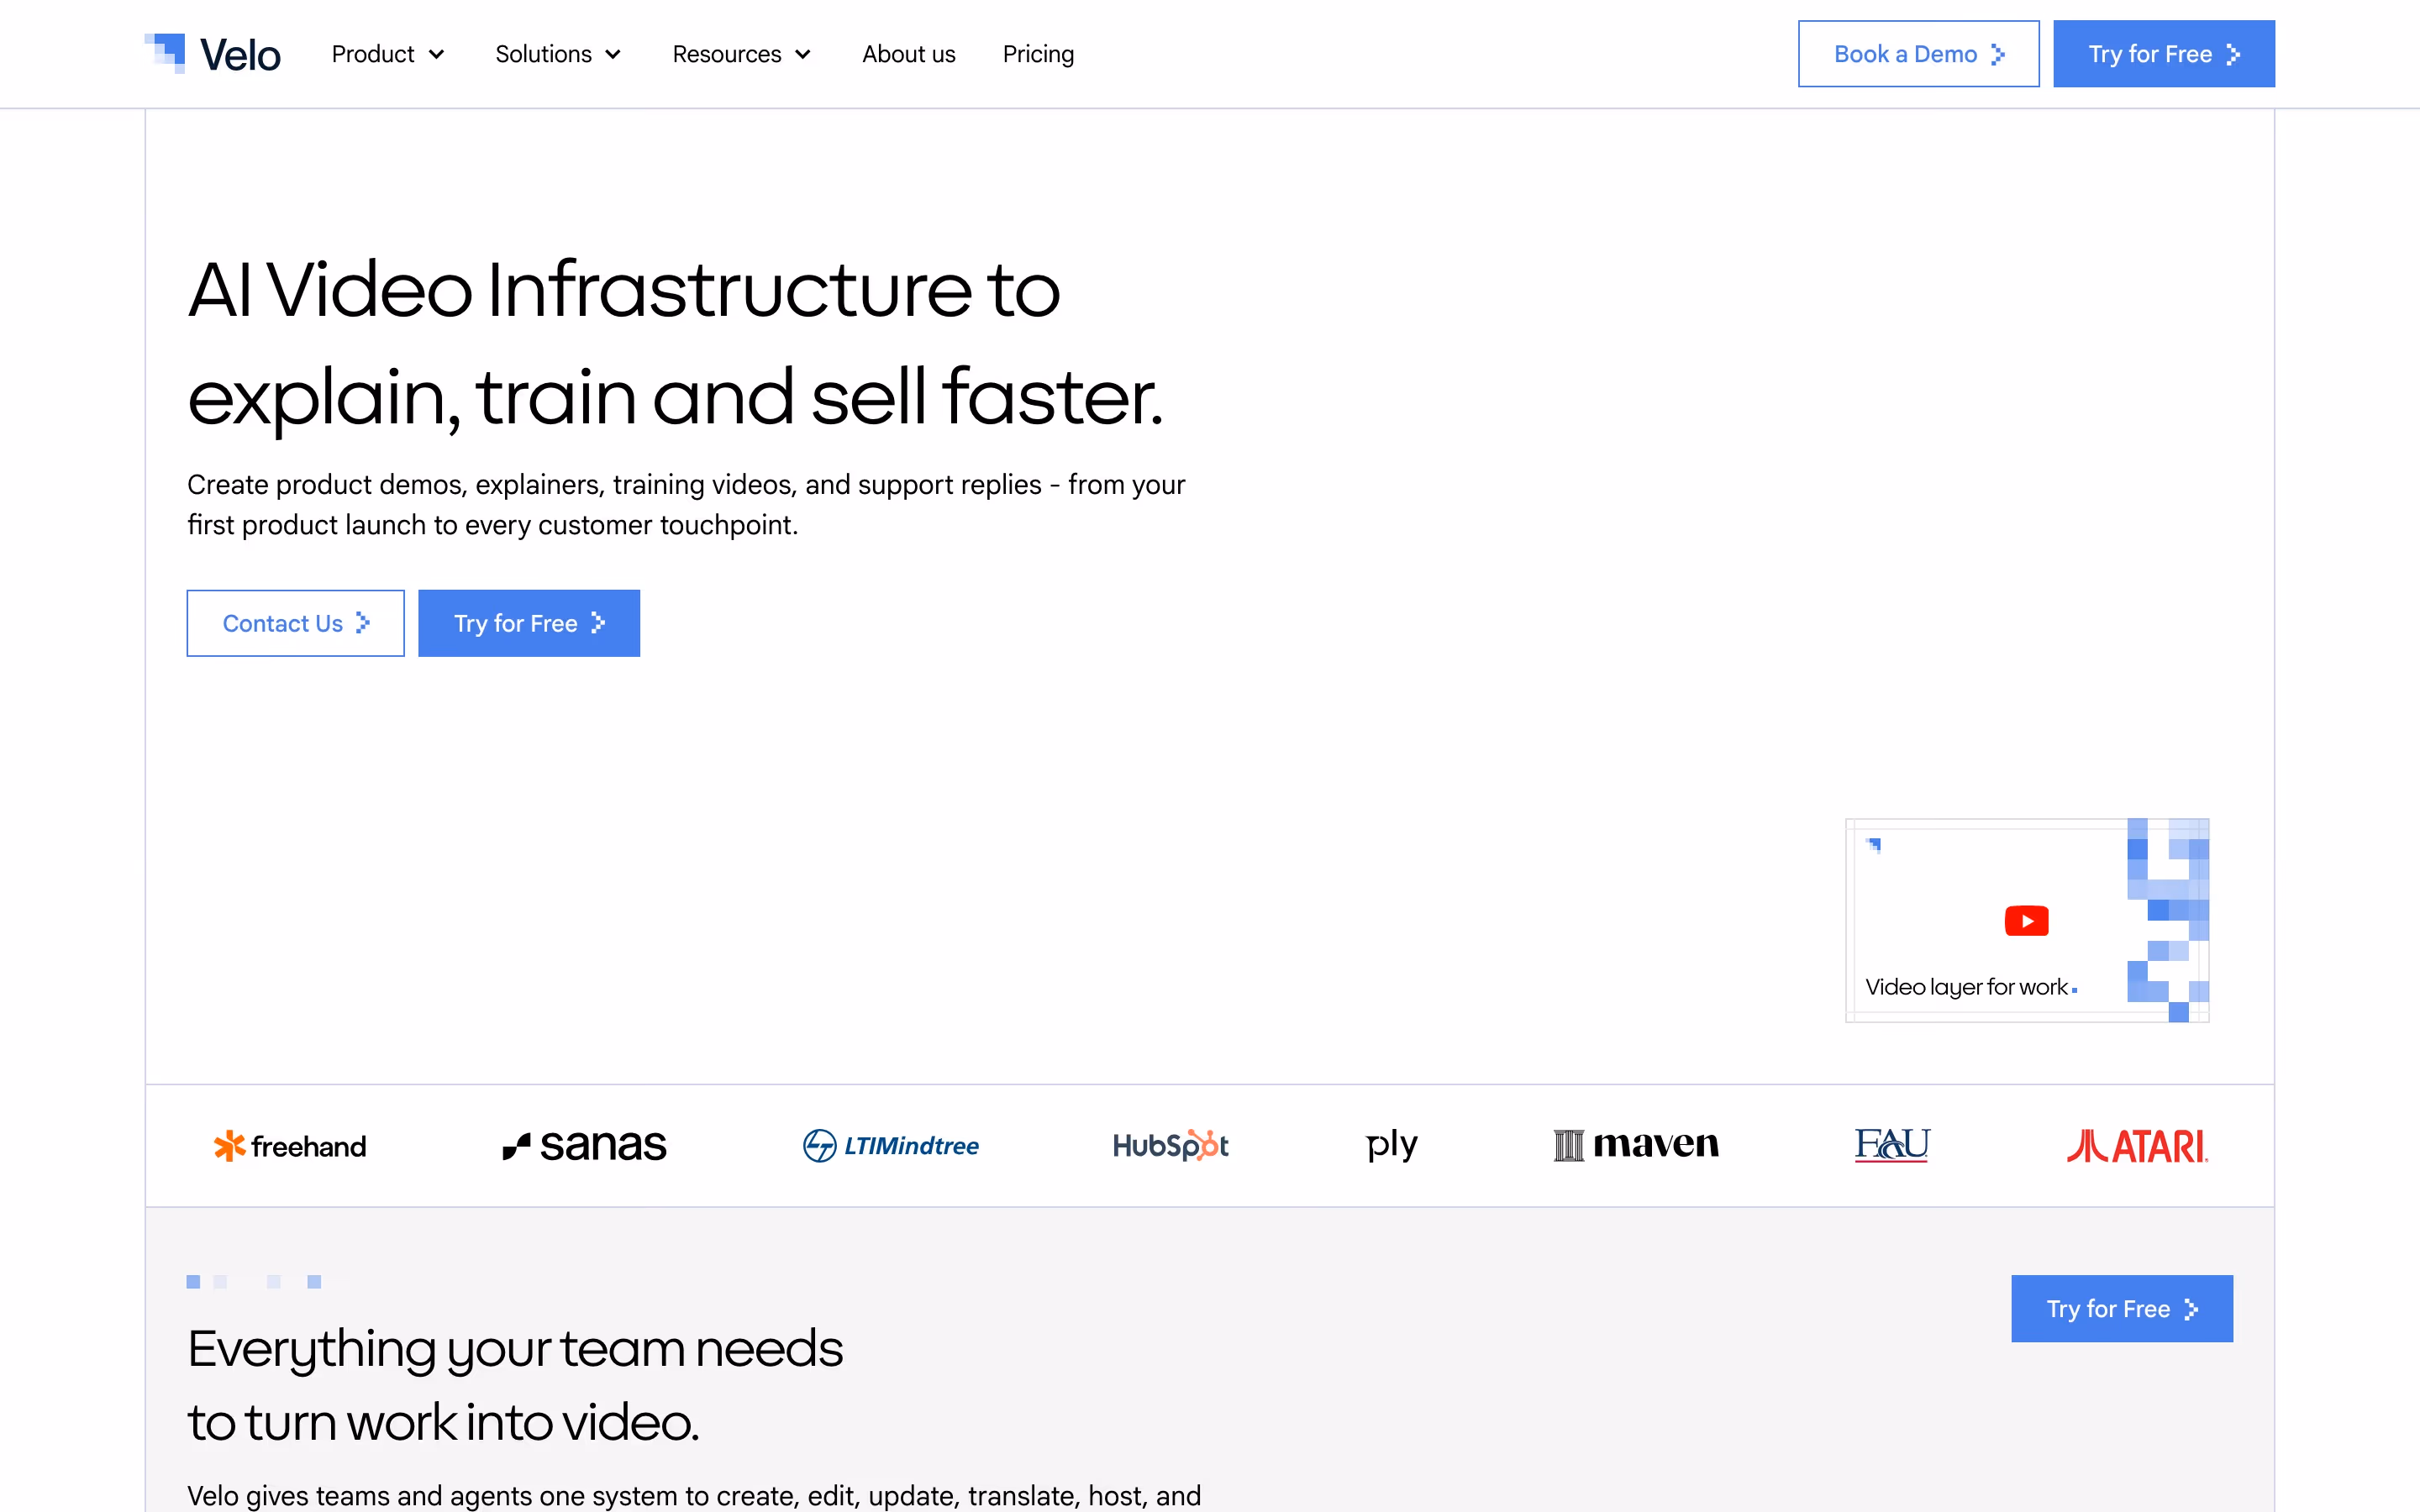Open the freehand customer logo

[x=290, y=1146]
